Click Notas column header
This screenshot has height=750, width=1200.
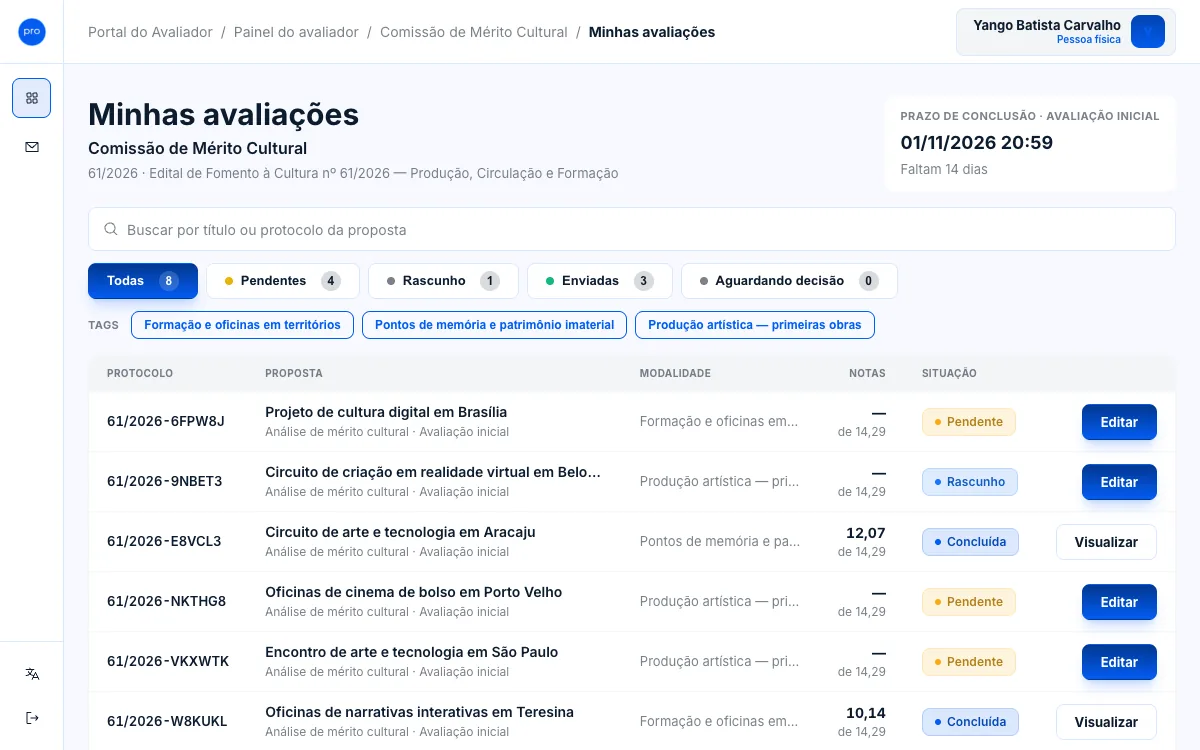(x=867, y=373)
